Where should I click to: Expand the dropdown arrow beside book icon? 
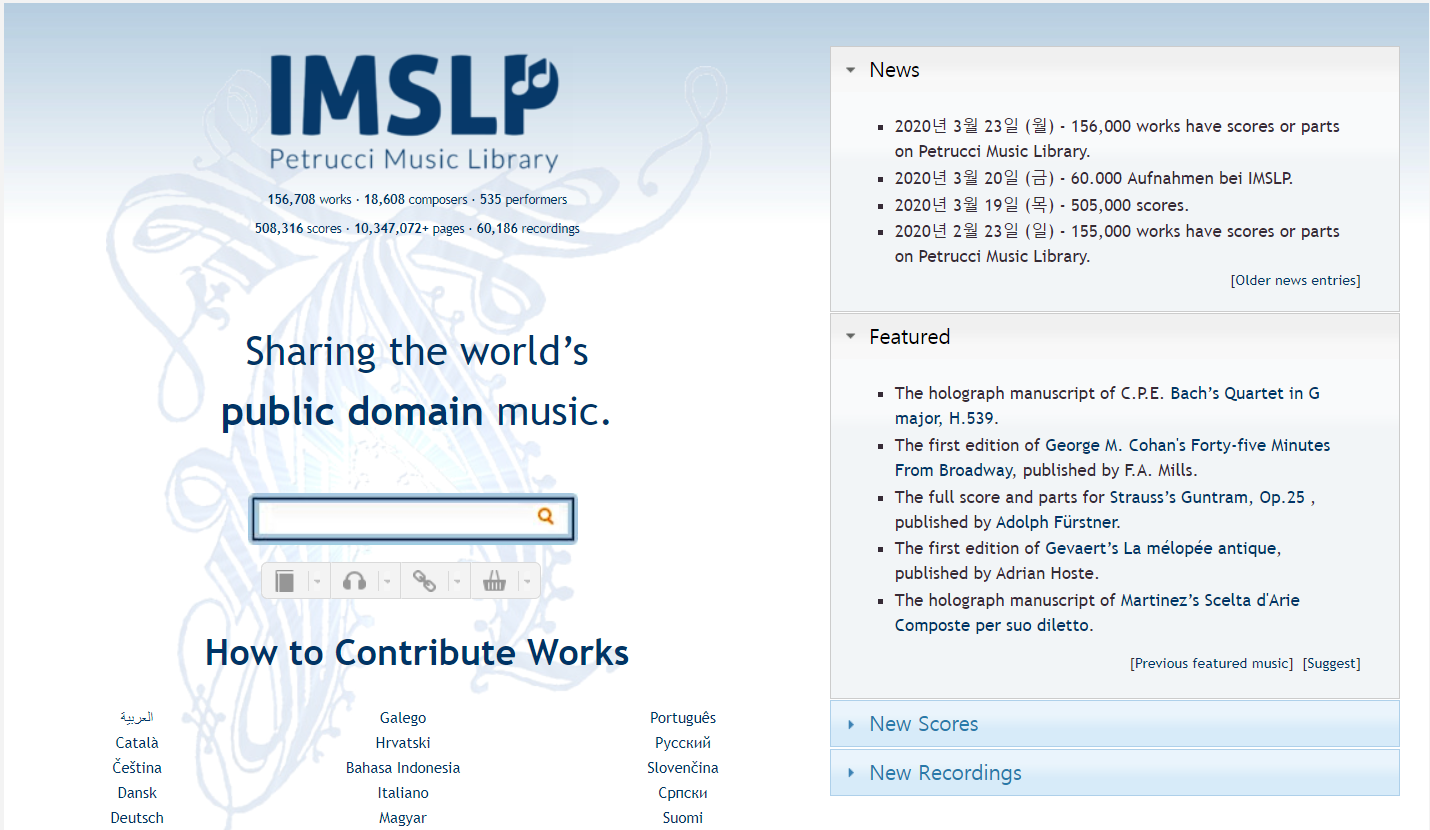317,581
